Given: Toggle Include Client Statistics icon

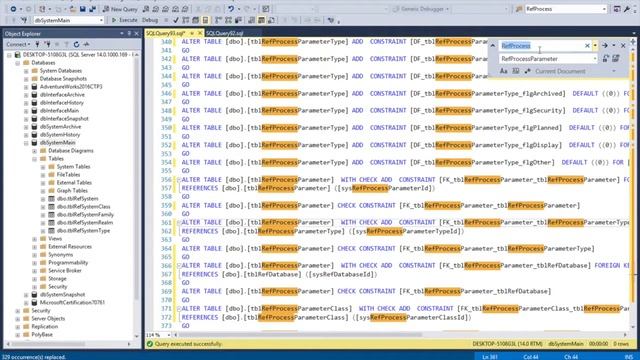Looking at the screenshot, I should tap(238, 20).
